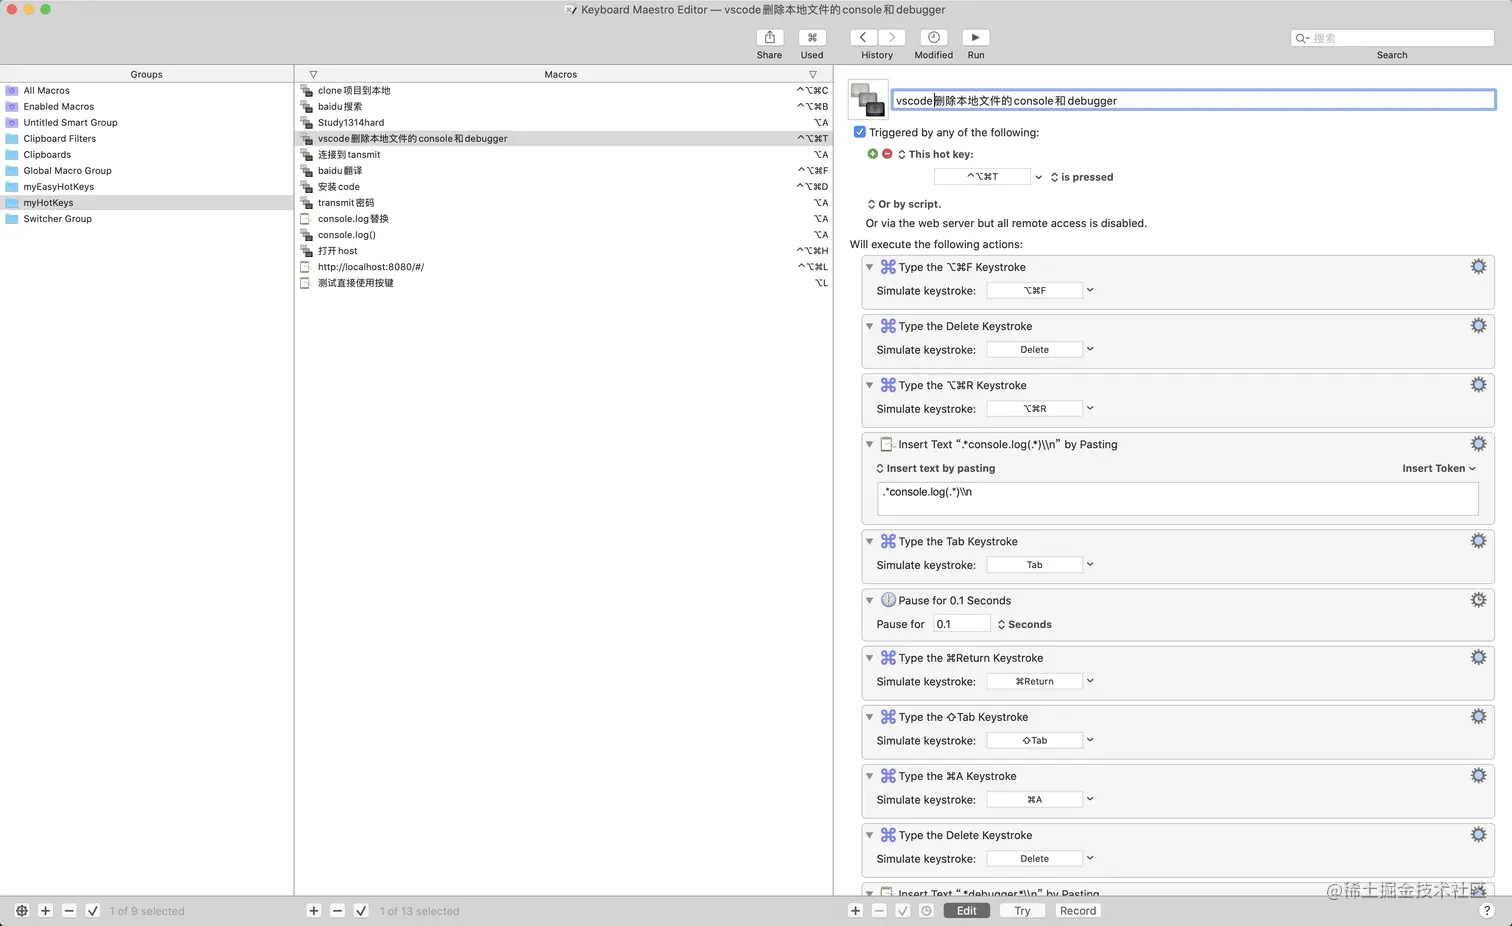This screenshot has width=1512, height=926.
Task: Click the Record button
Action: tap(1078, 911)
